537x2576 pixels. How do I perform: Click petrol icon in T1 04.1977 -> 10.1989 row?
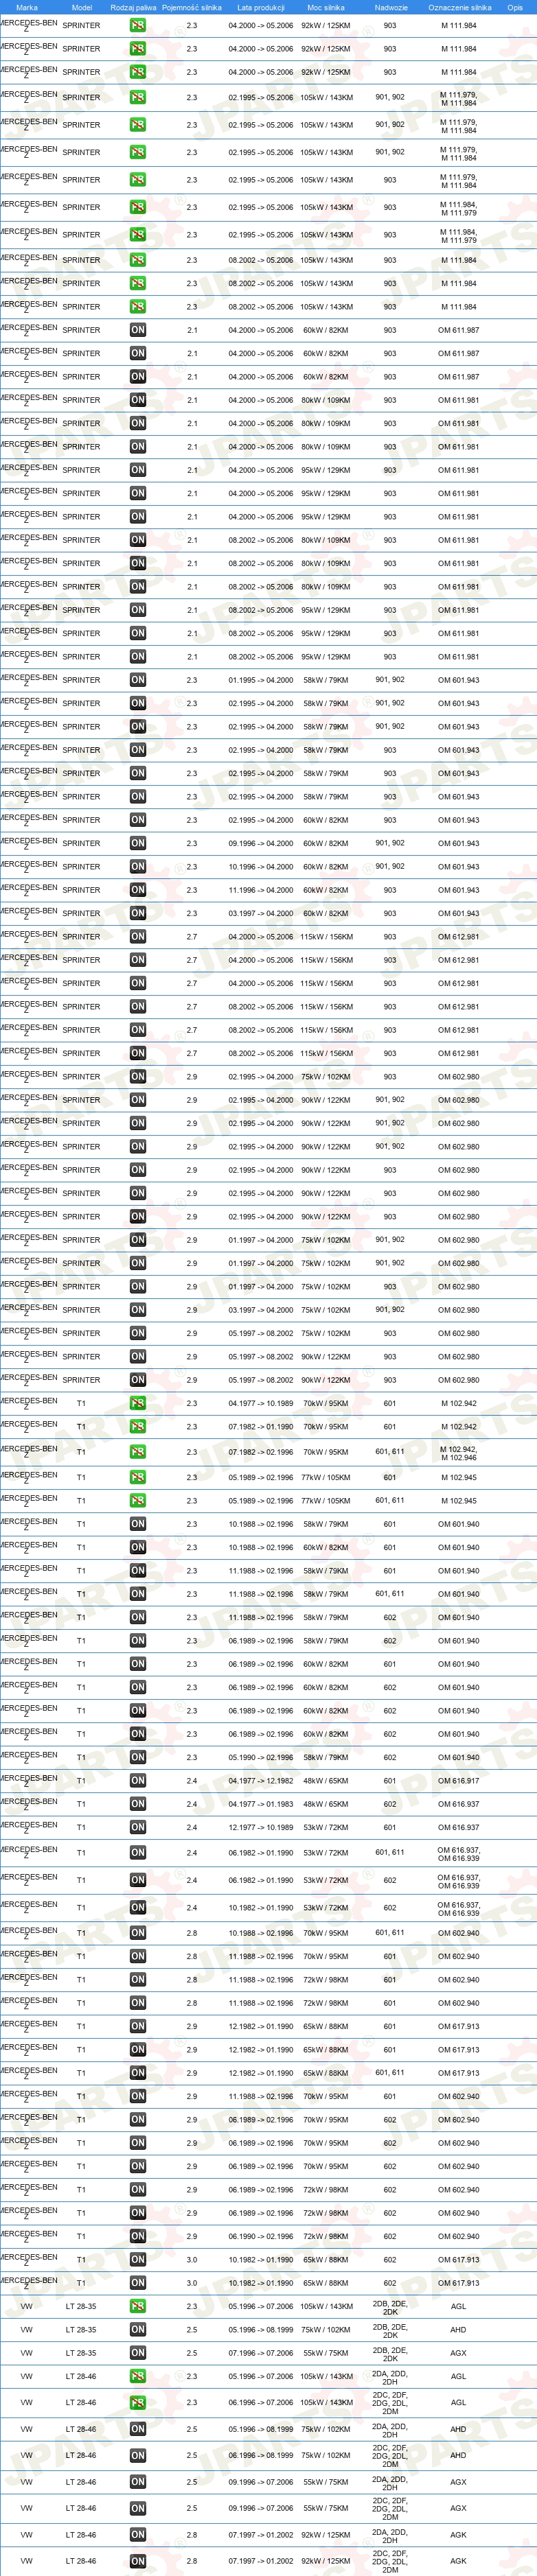click(x=138, y=1403)
